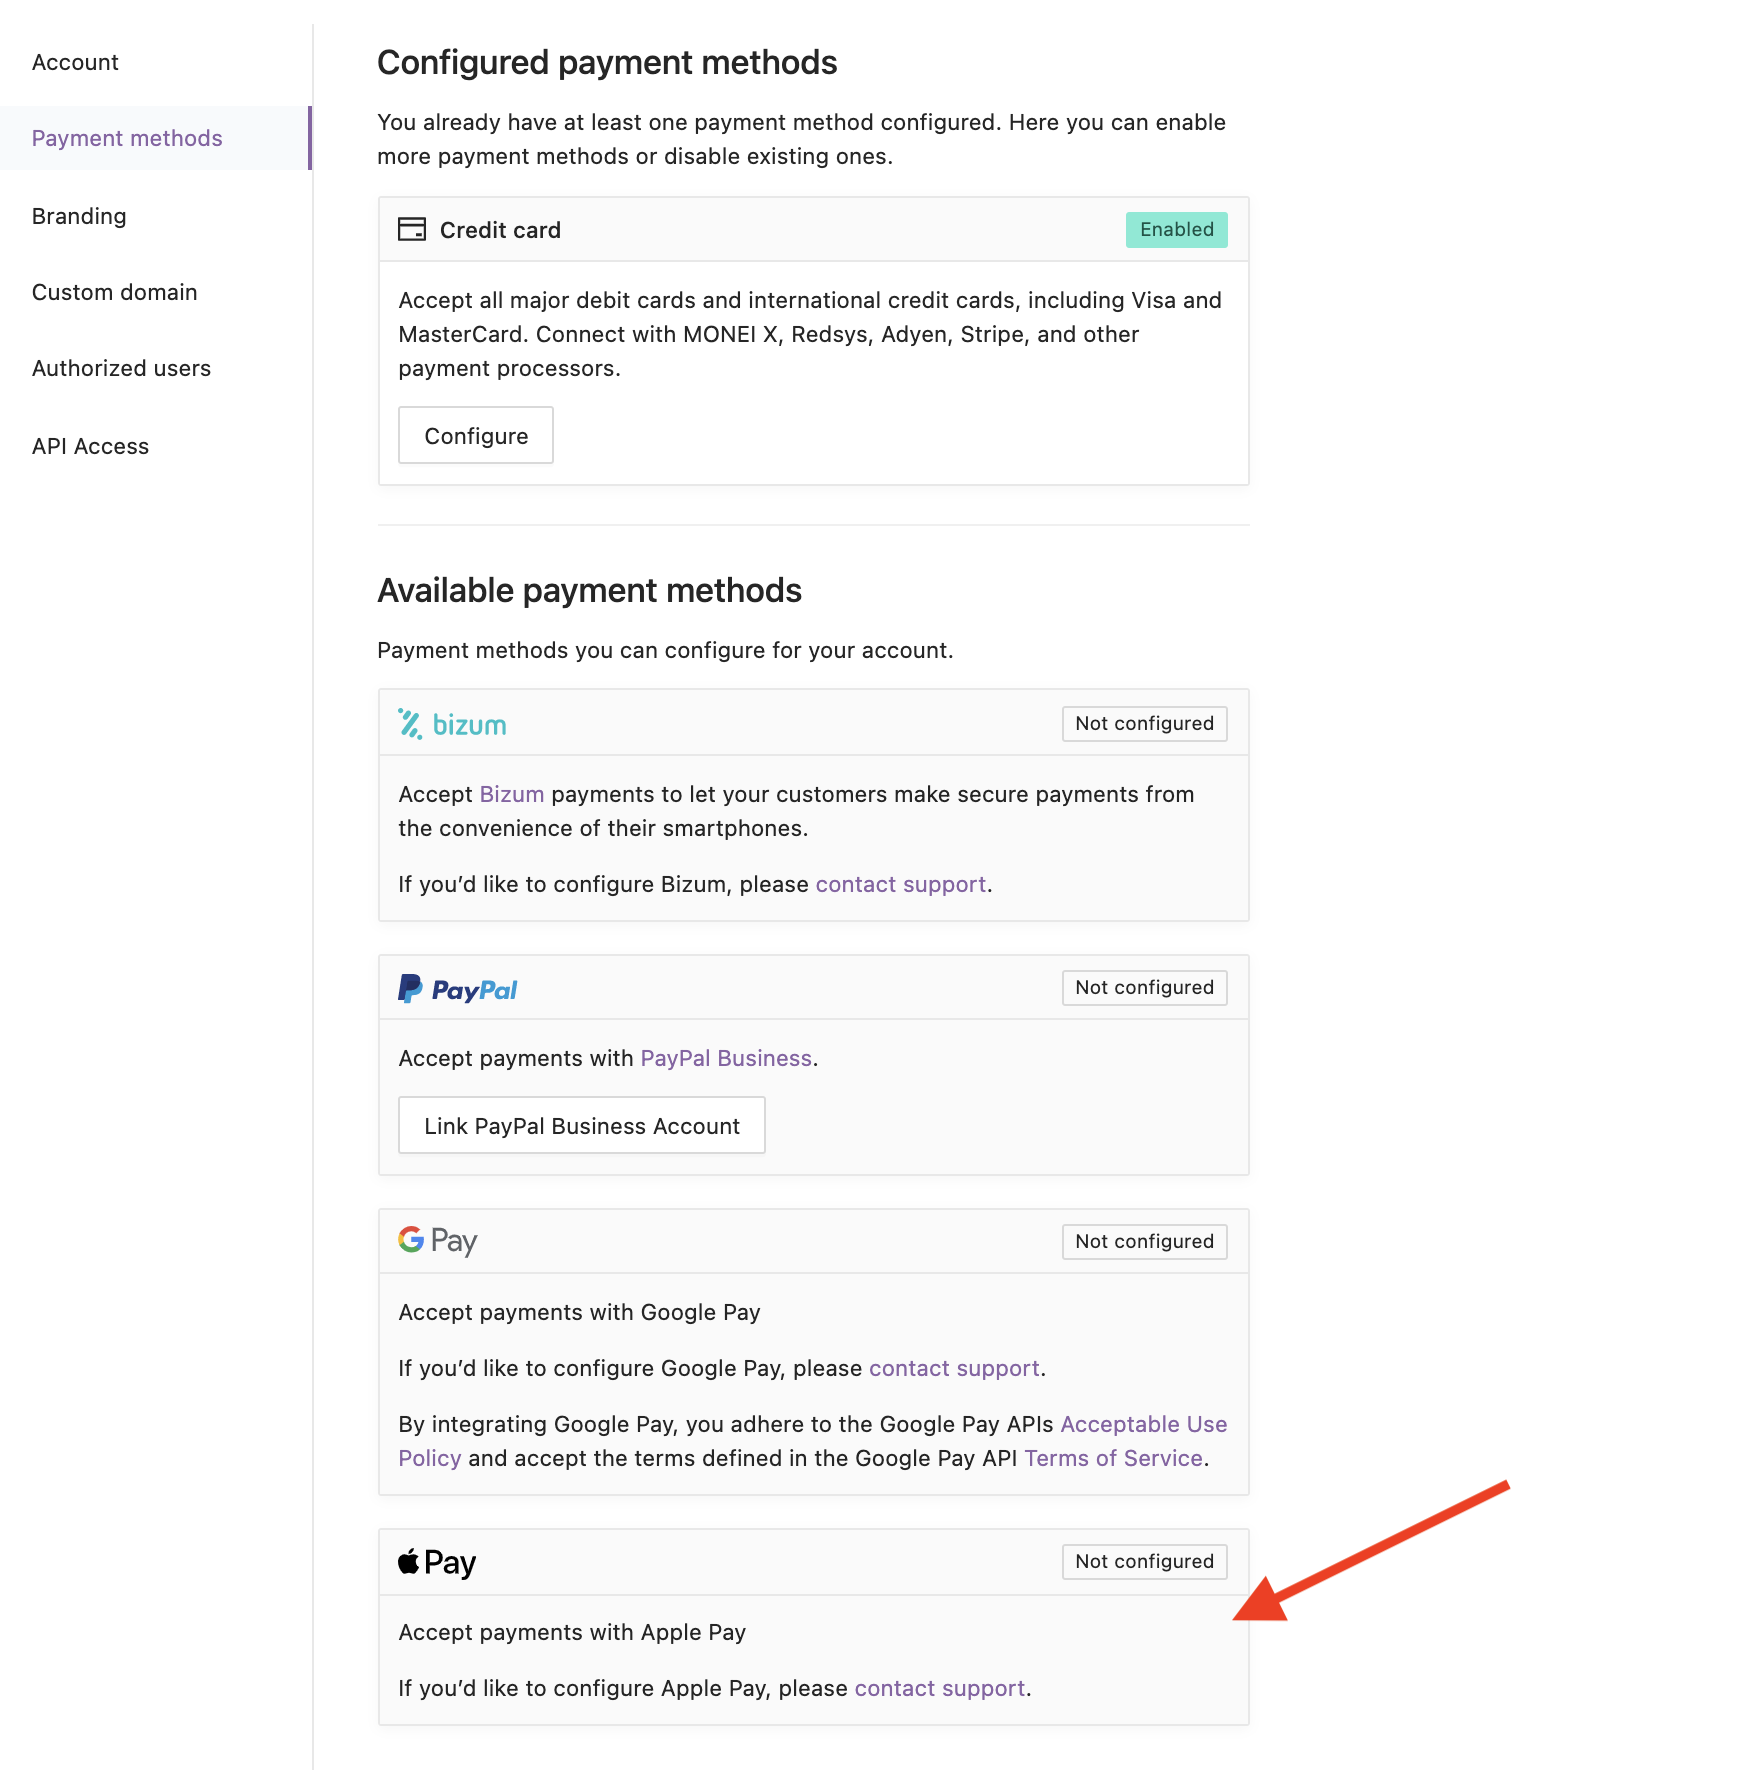The image size is (1744, 1792).
Task: Open API Access page
Action: [90, 446]
